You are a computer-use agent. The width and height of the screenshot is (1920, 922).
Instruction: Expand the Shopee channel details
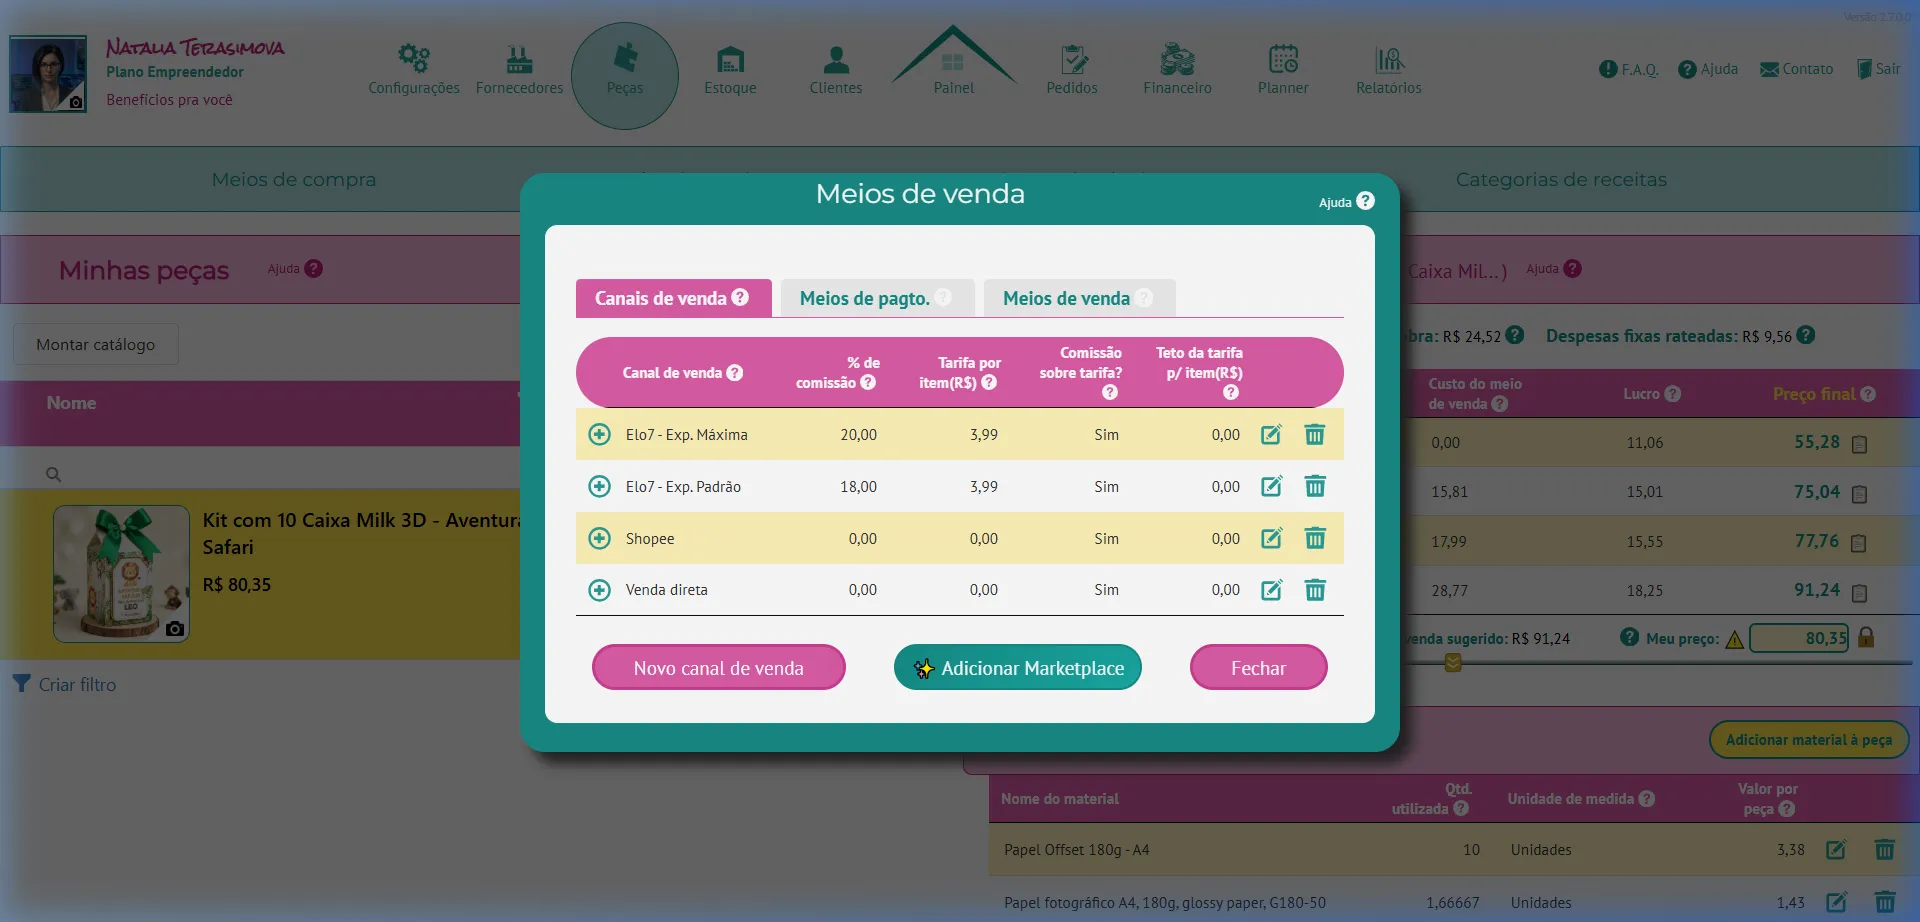pyautogui.click(x=599, y=538)
